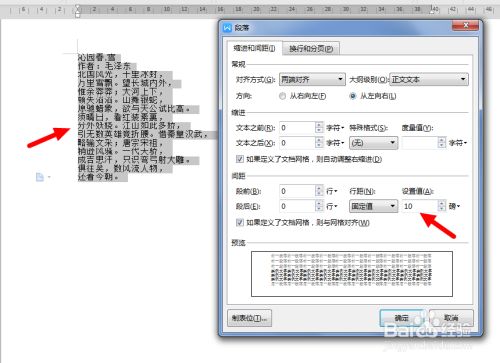This screenshot has height=363, width=500.
Task: Select the 从左向右 direction radio button
Action: (353, 96)
